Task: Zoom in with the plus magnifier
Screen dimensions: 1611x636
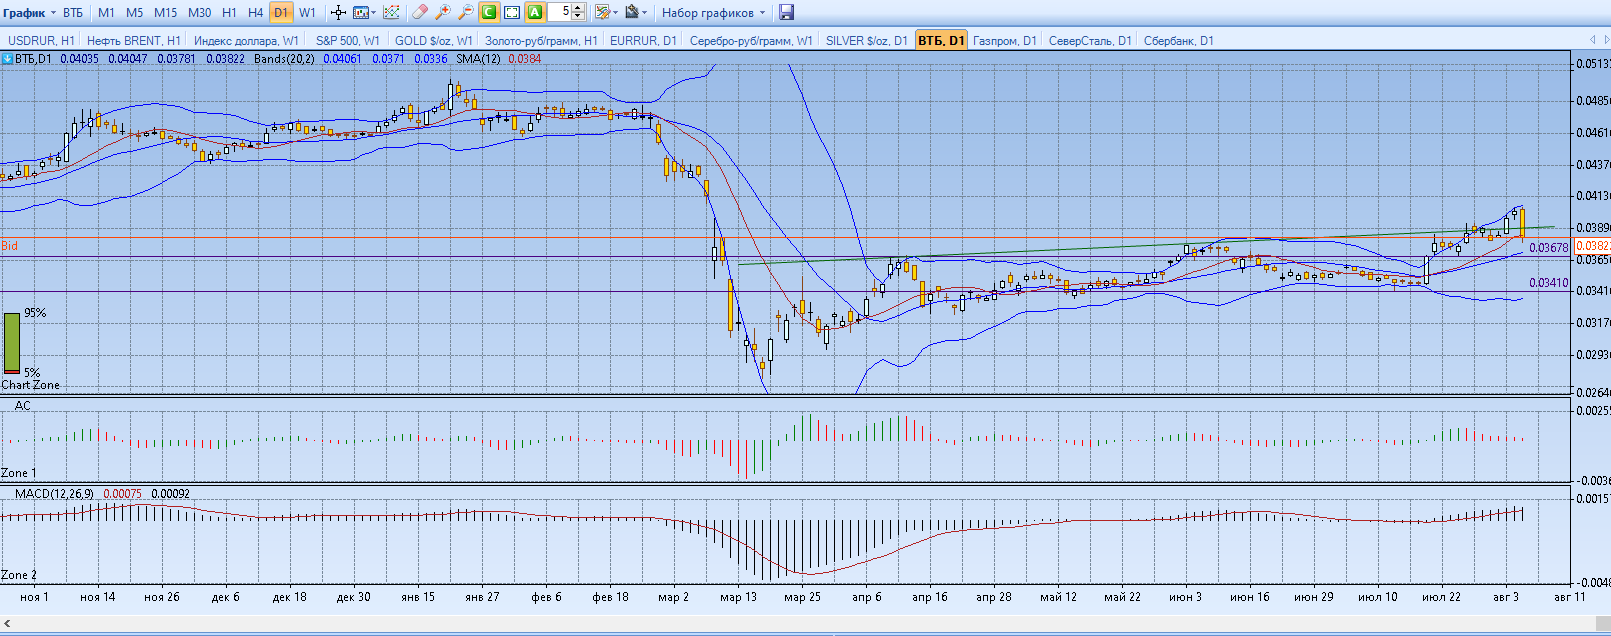Action: click(x=443, y=13)
